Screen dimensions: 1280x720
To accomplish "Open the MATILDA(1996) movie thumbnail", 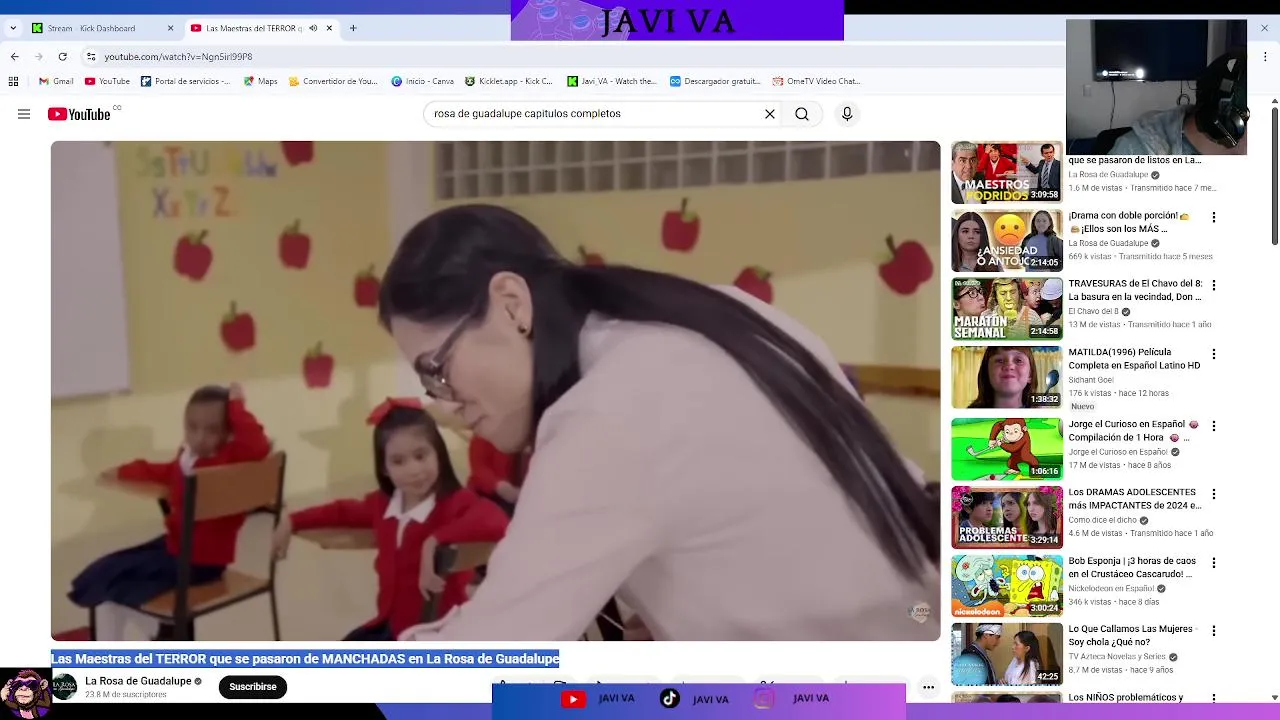I will pos(1007,378).
